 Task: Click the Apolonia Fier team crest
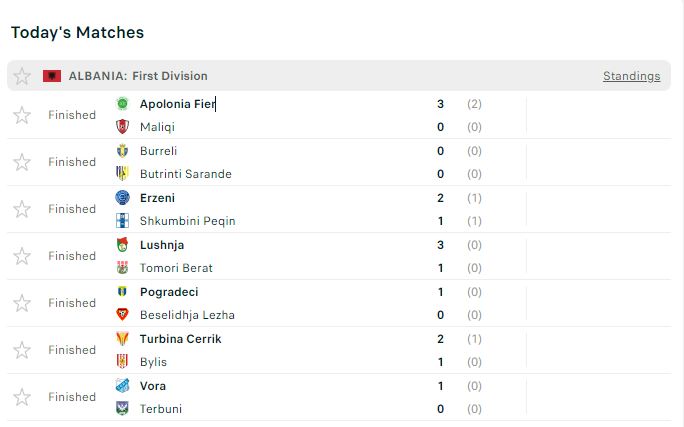pyautogui.click(x=122, y=104)
